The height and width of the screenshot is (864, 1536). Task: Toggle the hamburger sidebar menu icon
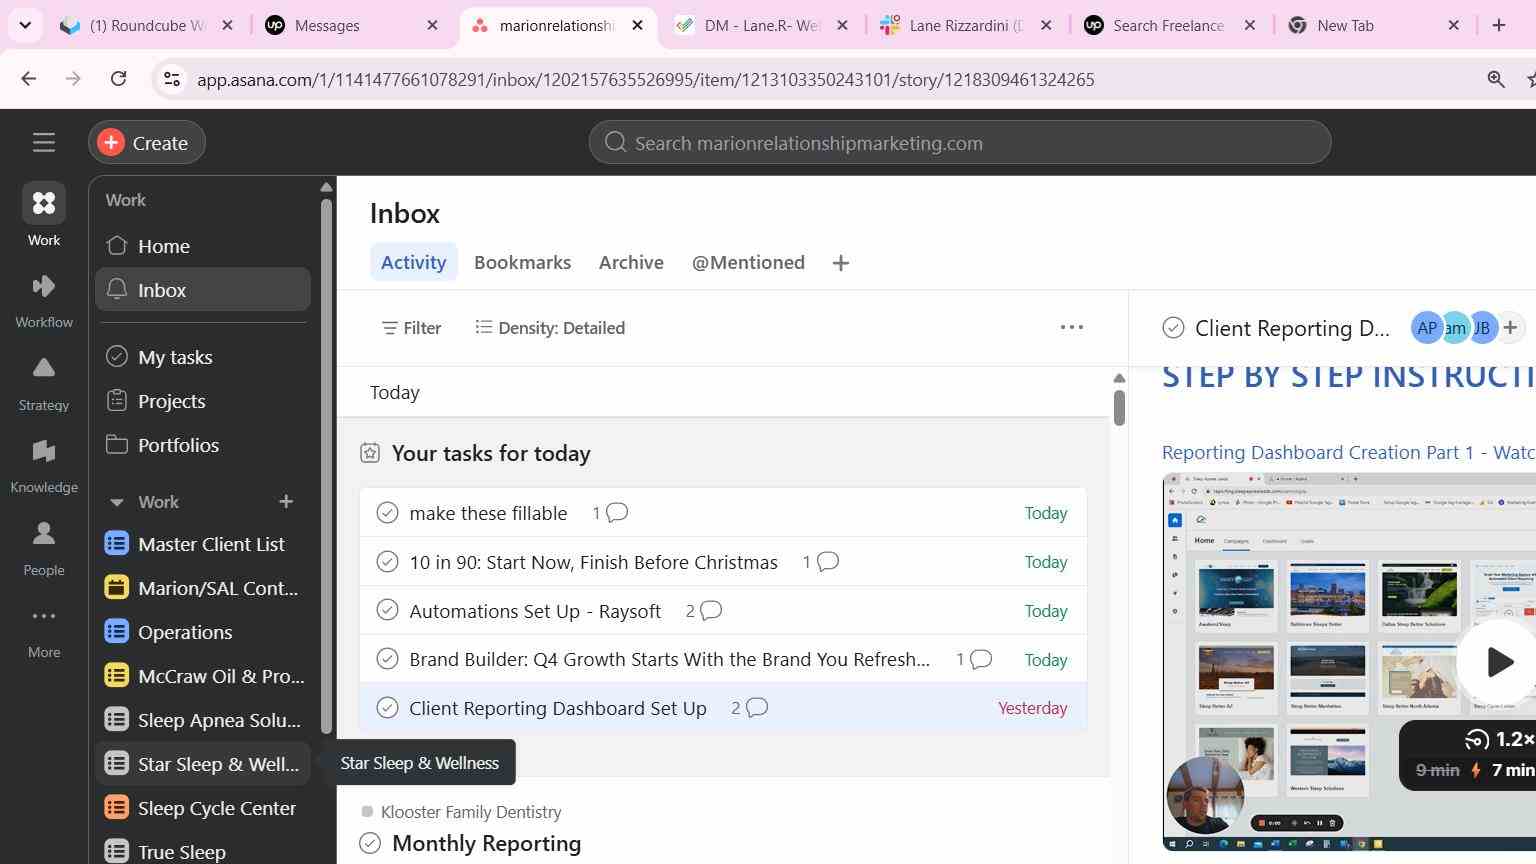click(x=44, y=142)
